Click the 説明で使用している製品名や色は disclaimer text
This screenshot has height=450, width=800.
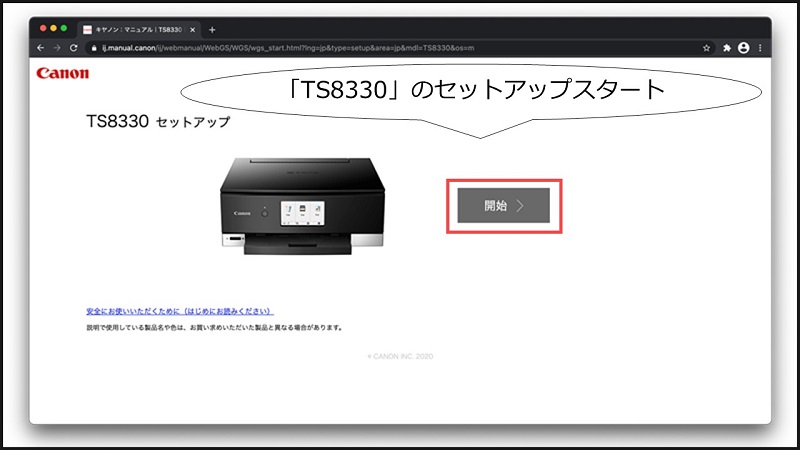(x=214, y=328)
